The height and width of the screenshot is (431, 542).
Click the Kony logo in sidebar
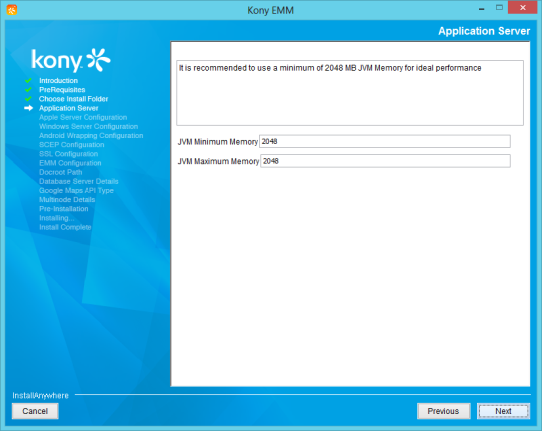coord(71,60)
